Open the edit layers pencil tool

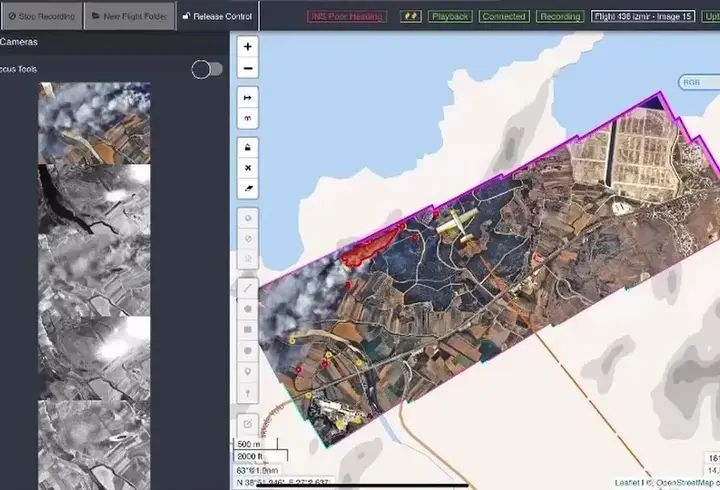point(248,424)
